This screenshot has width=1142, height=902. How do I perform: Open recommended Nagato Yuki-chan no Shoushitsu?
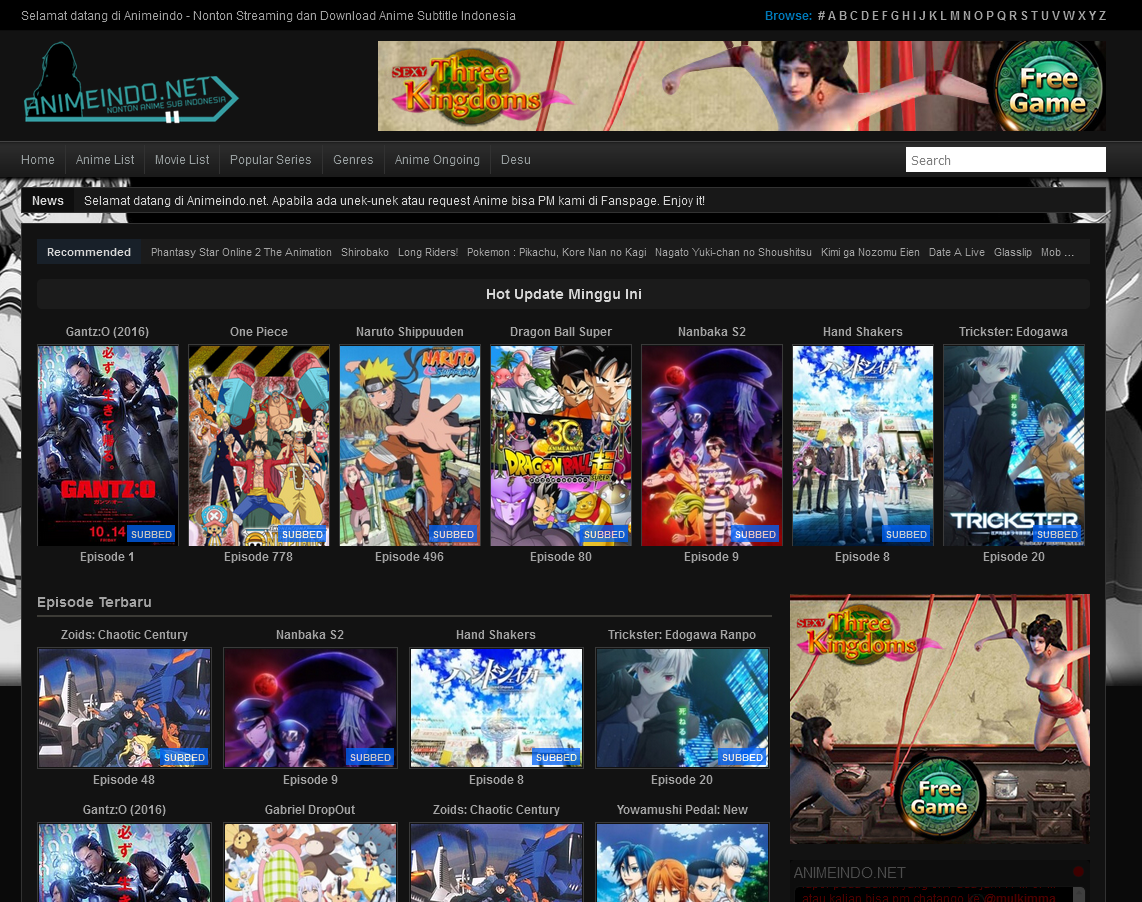point(733,252)
